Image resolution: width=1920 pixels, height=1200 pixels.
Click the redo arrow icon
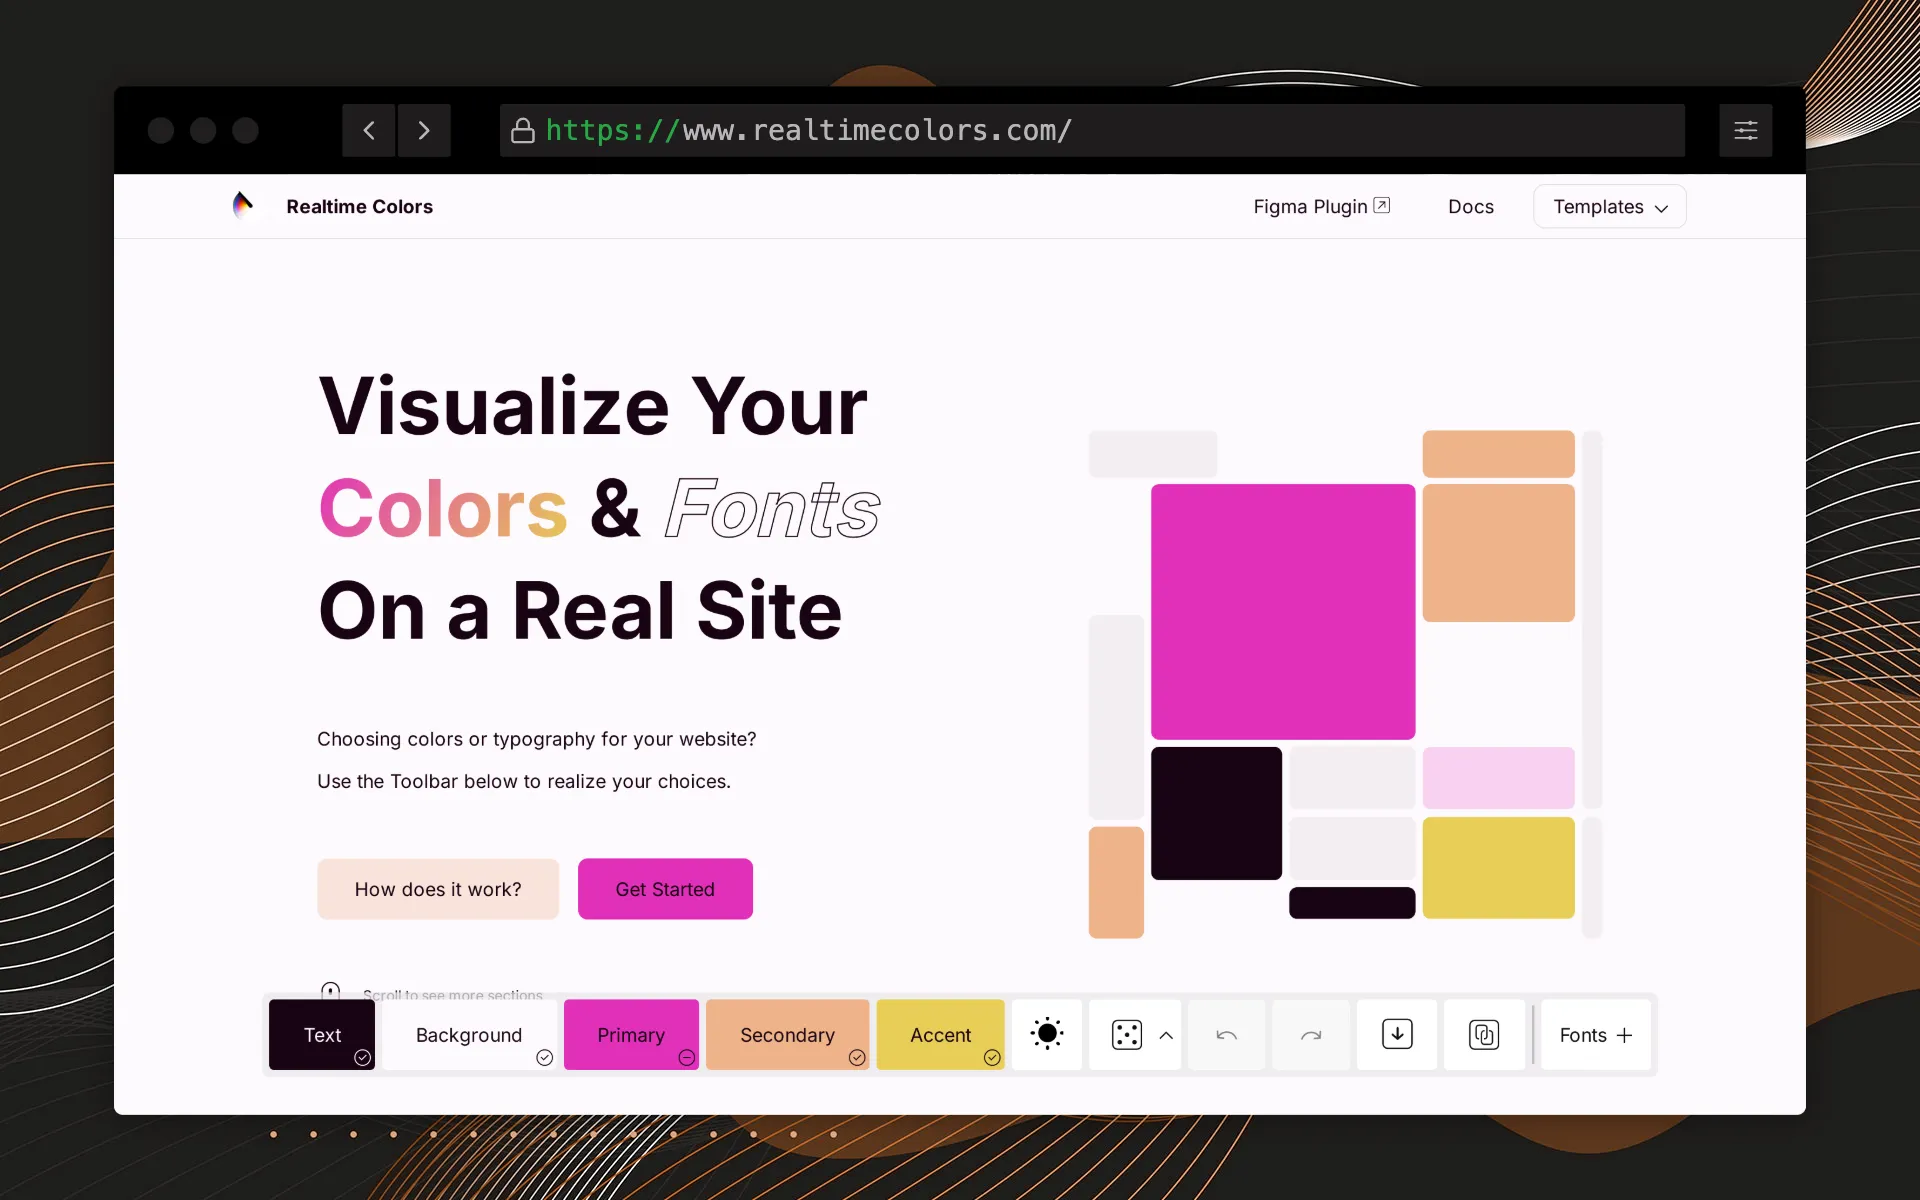click(x=1312, y=1034)
